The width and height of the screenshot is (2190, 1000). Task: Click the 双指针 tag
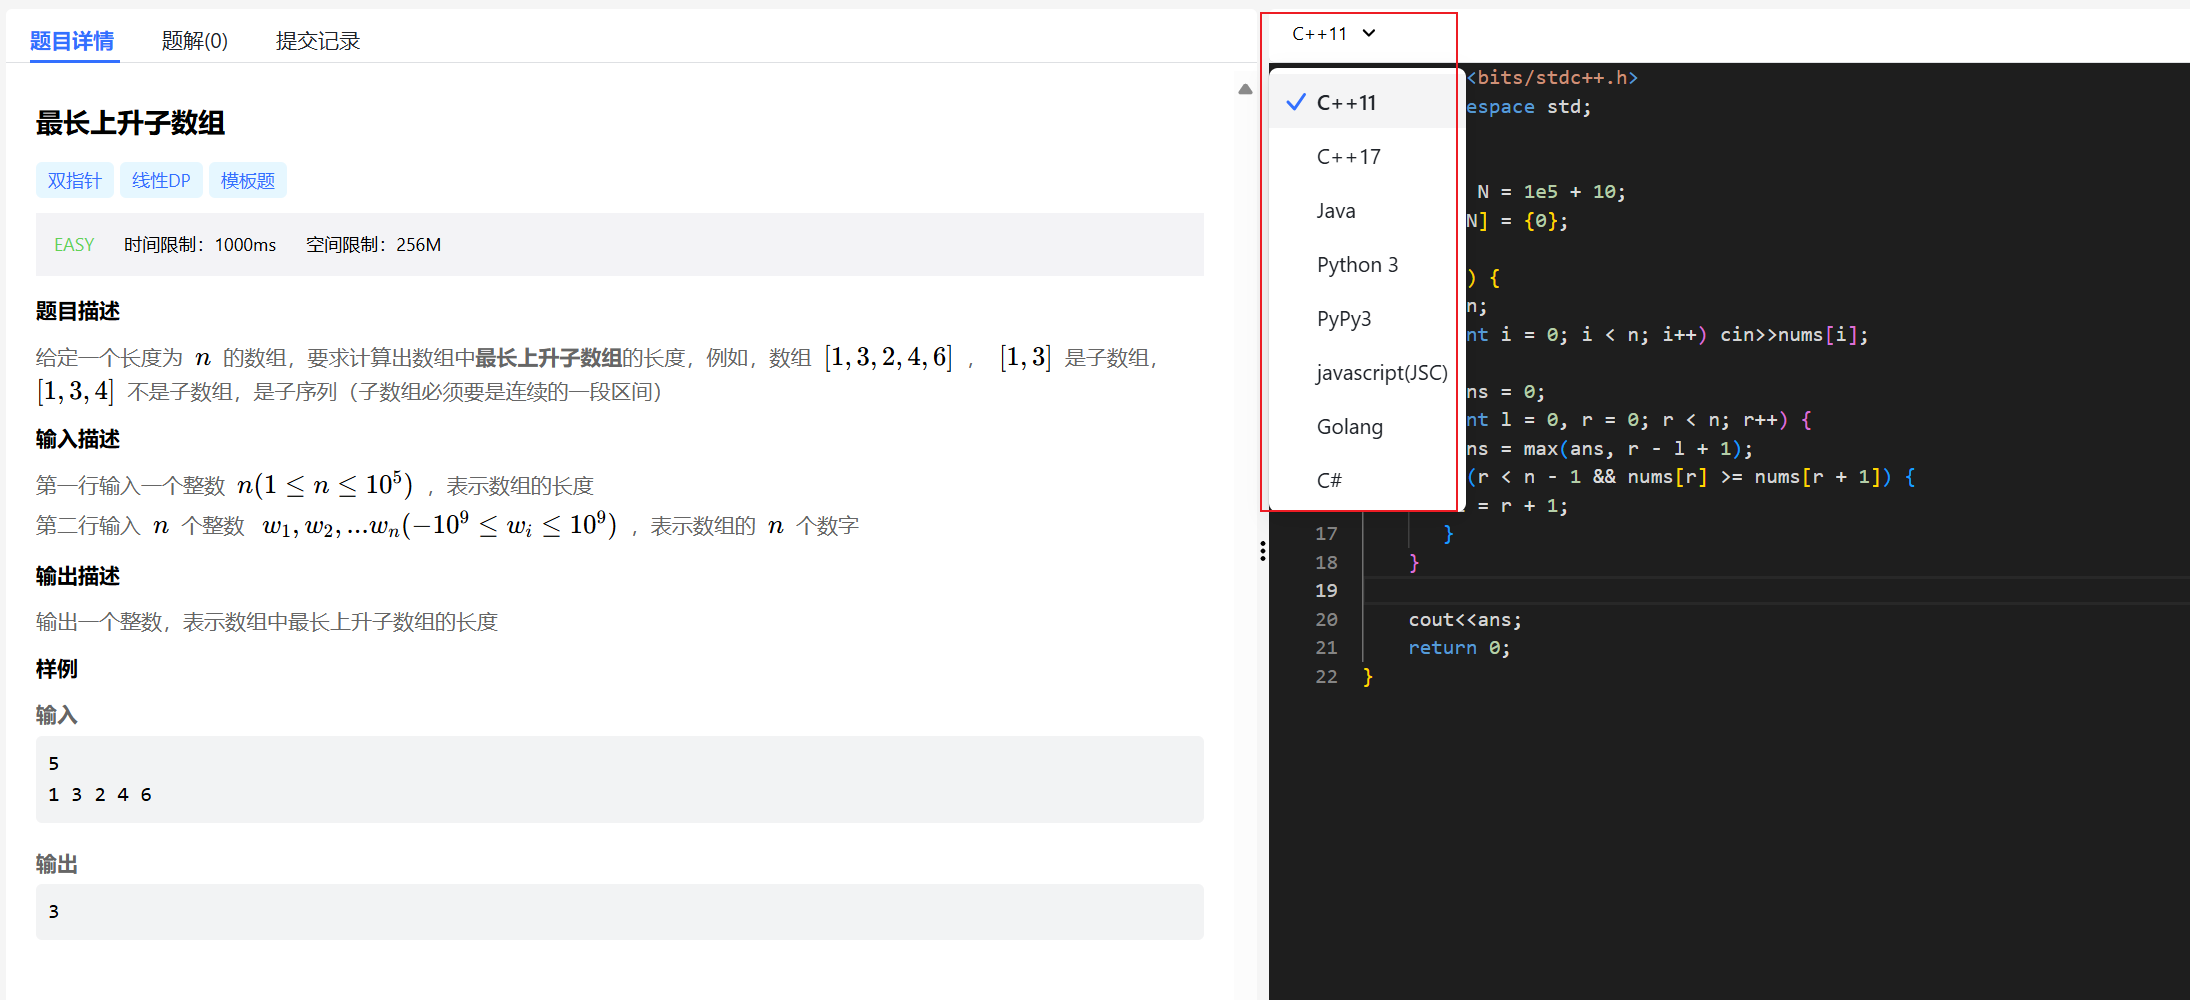coord(75,181)
